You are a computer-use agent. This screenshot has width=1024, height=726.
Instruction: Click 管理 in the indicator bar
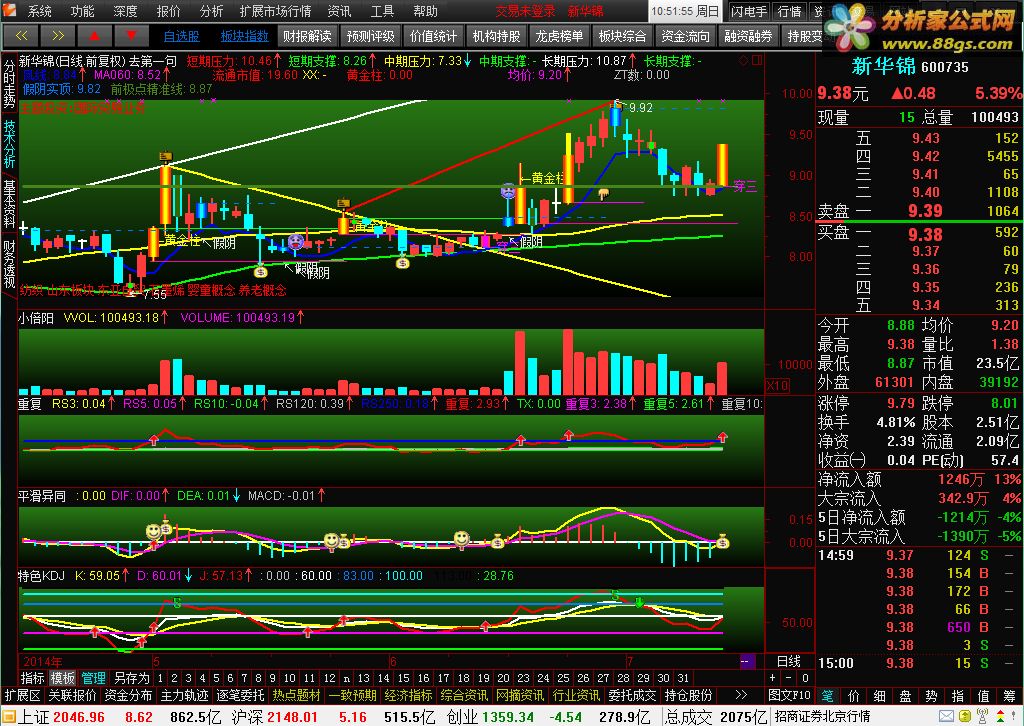coord(93,678)
